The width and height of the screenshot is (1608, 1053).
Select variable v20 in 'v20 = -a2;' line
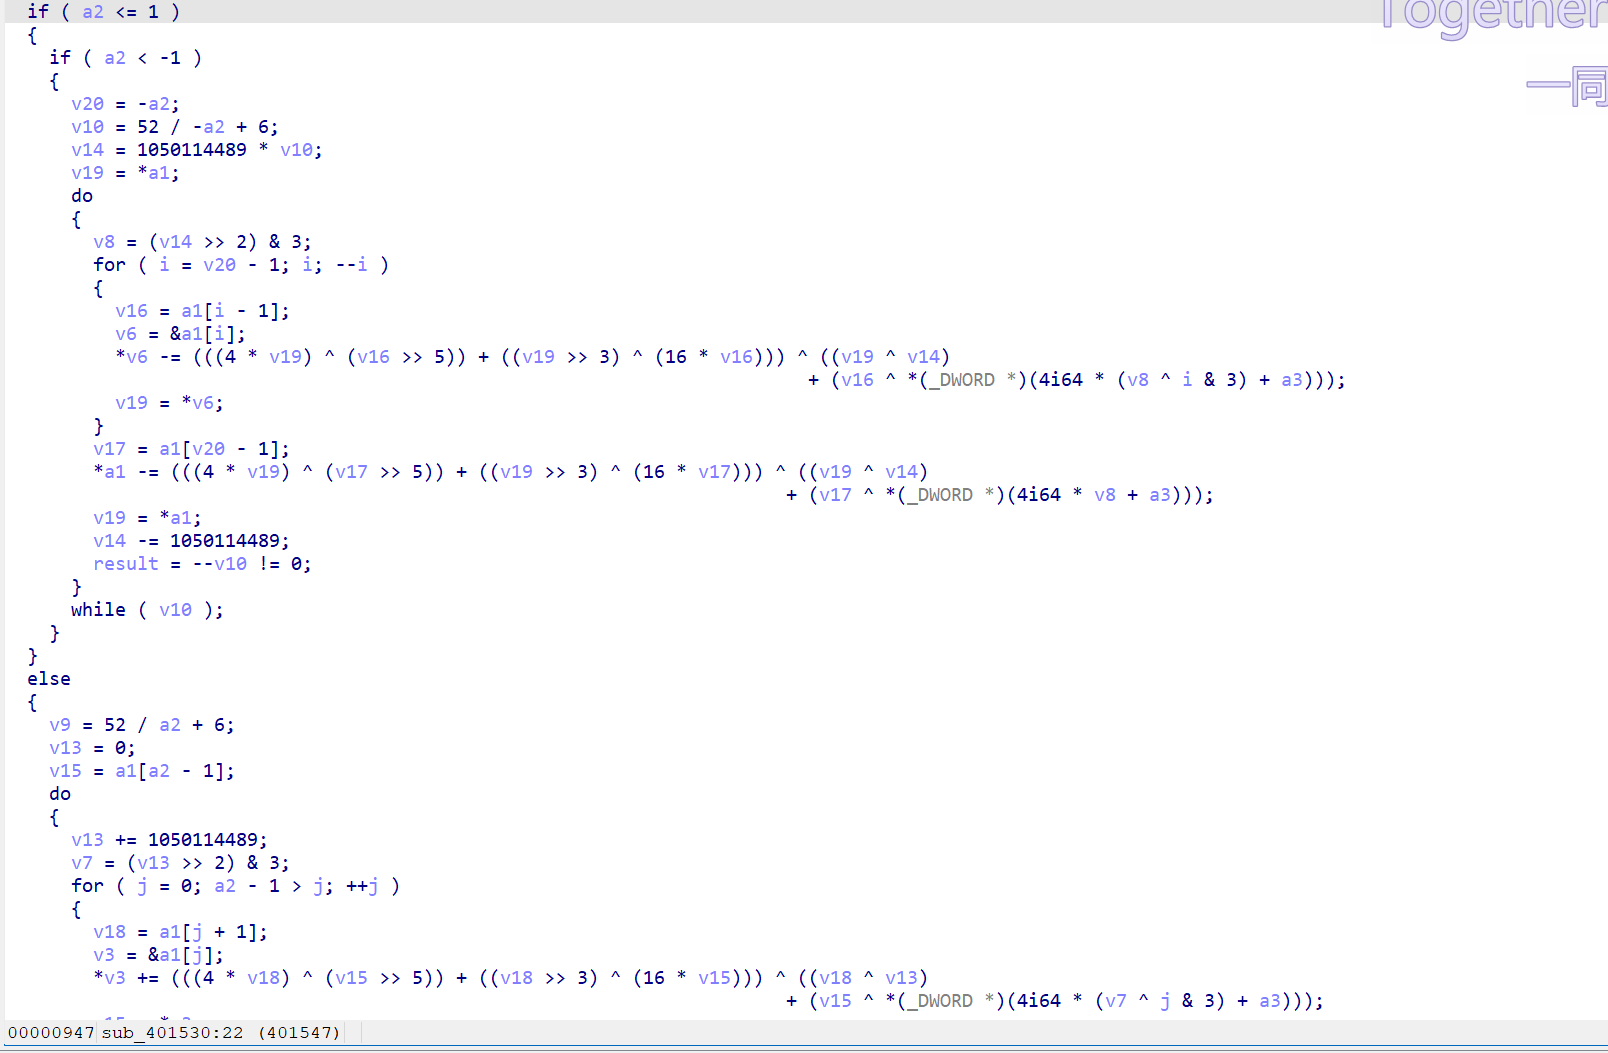click(87, 104)
